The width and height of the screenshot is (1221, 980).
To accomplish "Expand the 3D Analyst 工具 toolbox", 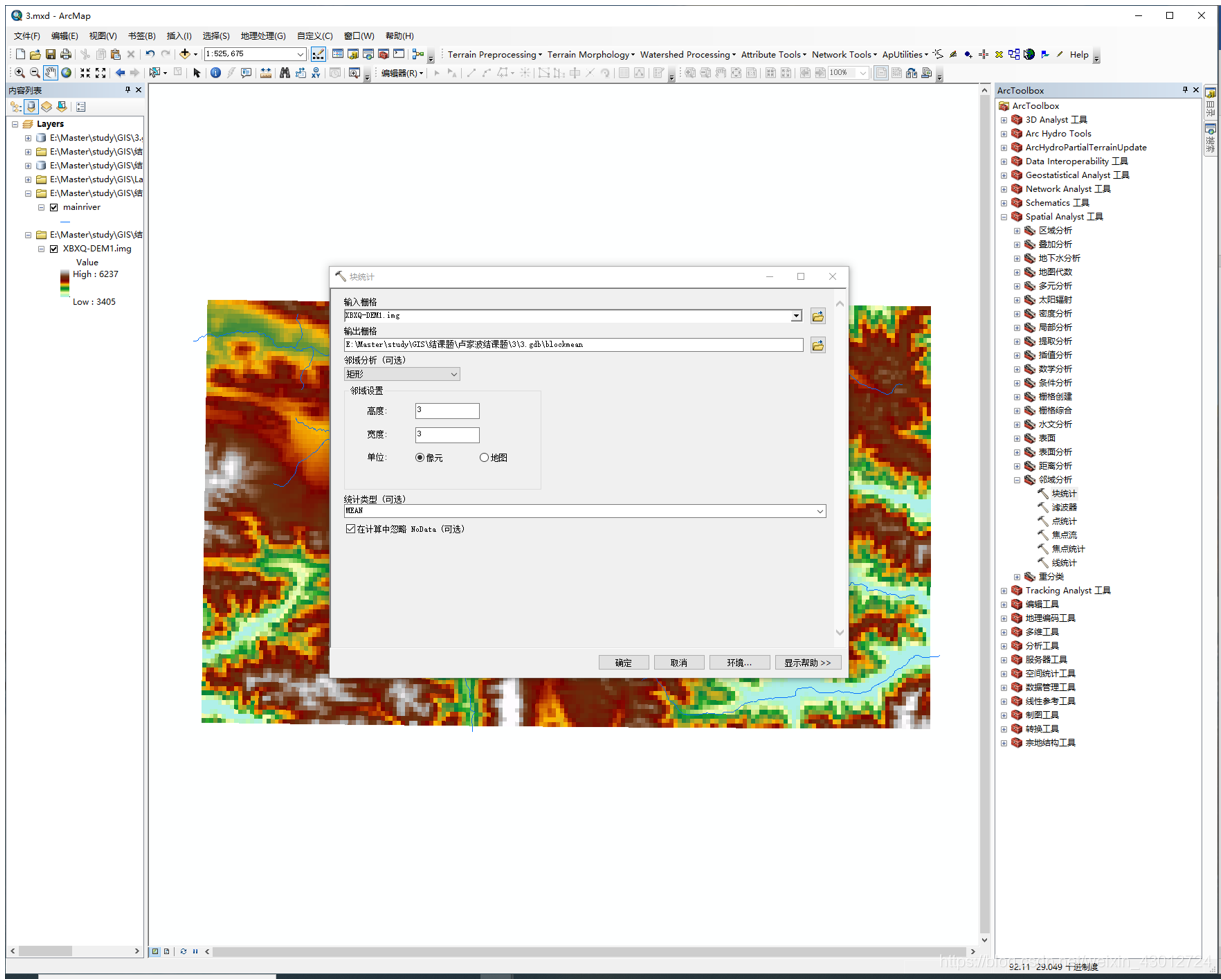I will (1004, 119).
